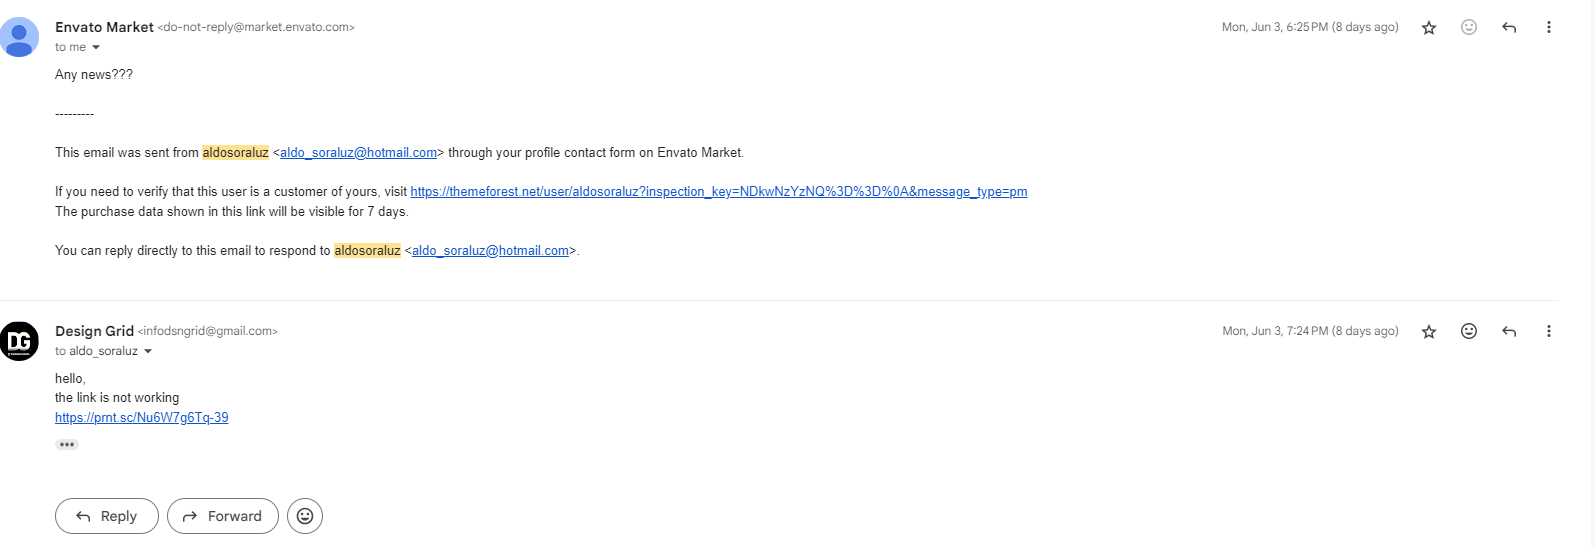1595x548 pixels.
Task: Open the prnt.sc screenshot link
Action: [x=142, y=418]
